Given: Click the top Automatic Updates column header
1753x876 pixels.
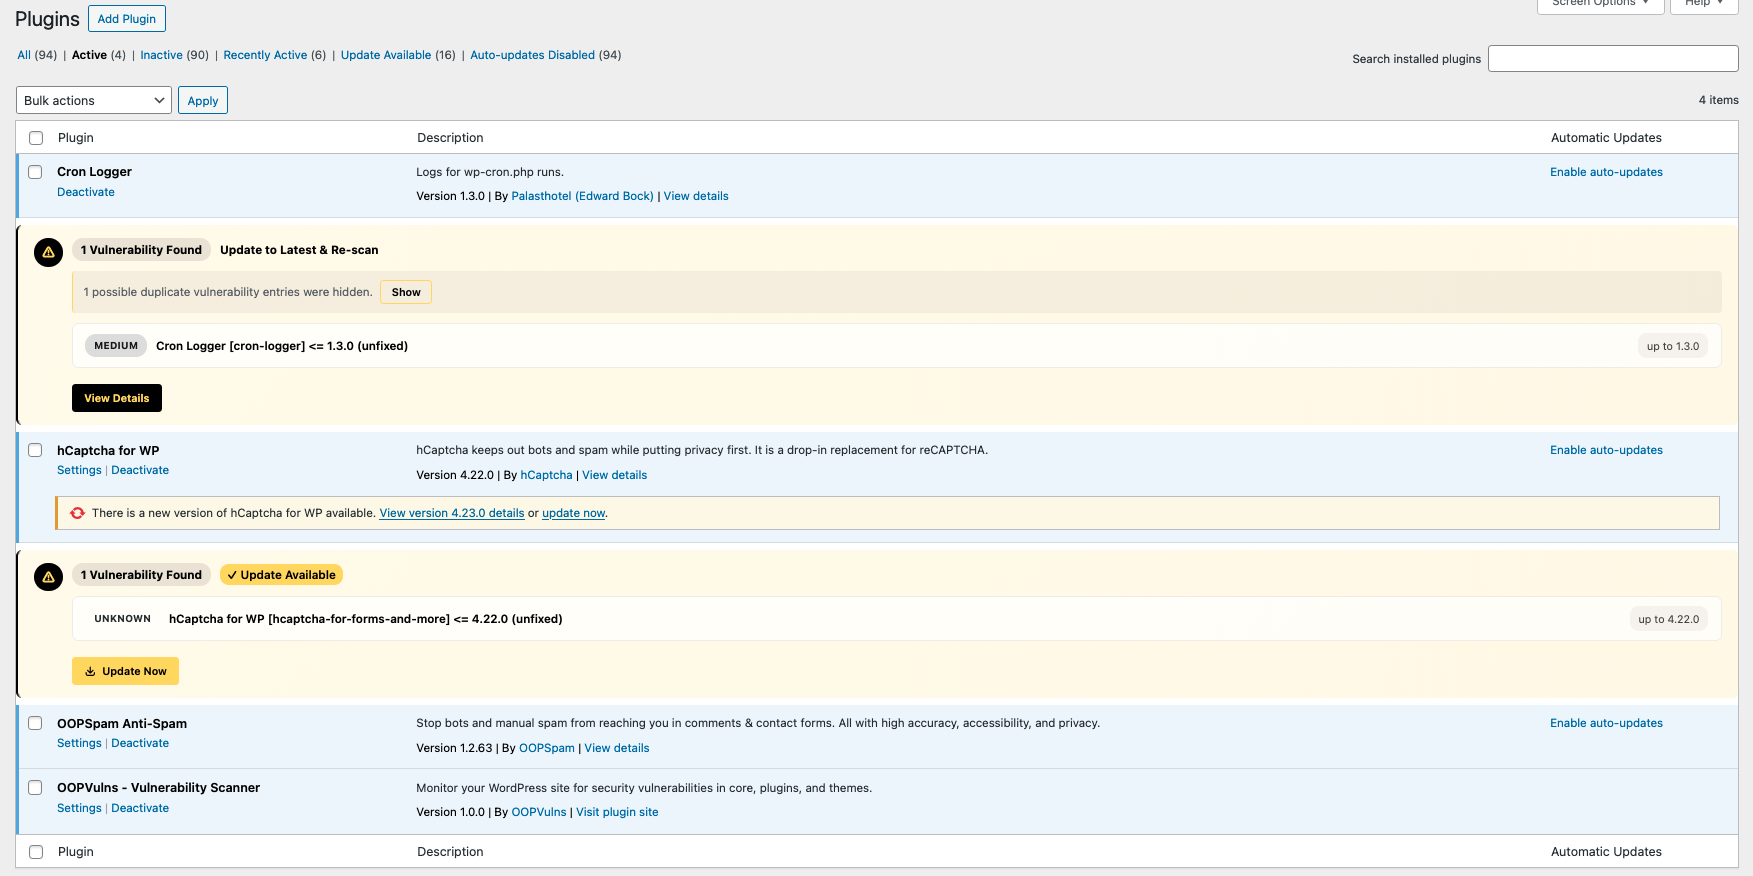Looking at the screenshot, I should pos(1606,138).
